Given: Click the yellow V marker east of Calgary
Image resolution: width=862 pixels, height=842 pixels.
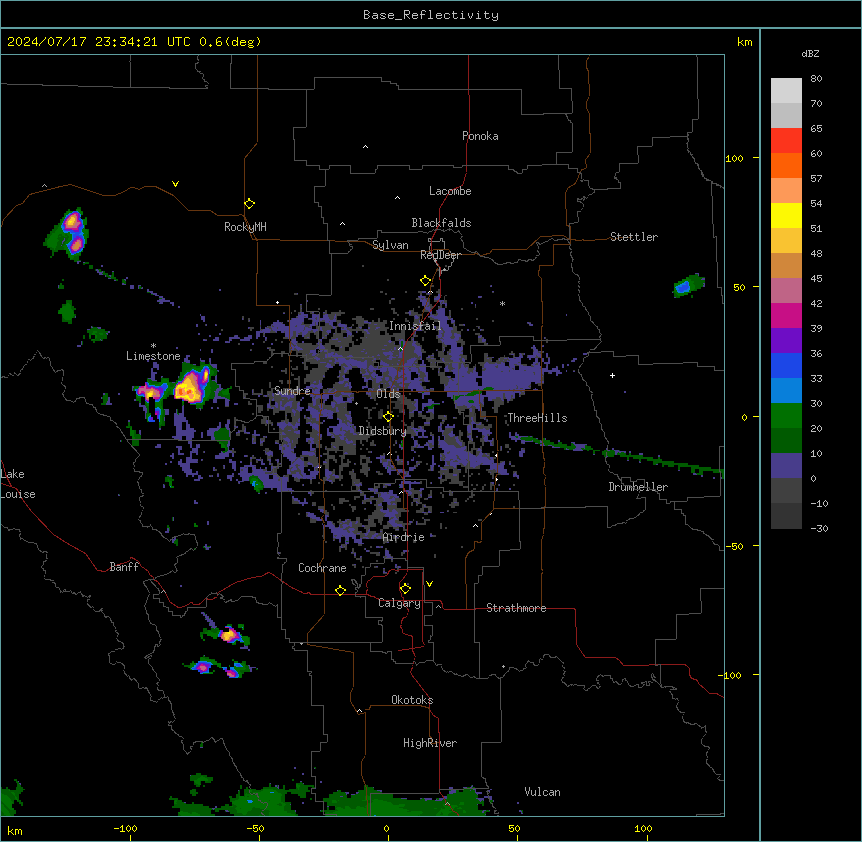Looking at the screenshot, I should click(429, 584).
